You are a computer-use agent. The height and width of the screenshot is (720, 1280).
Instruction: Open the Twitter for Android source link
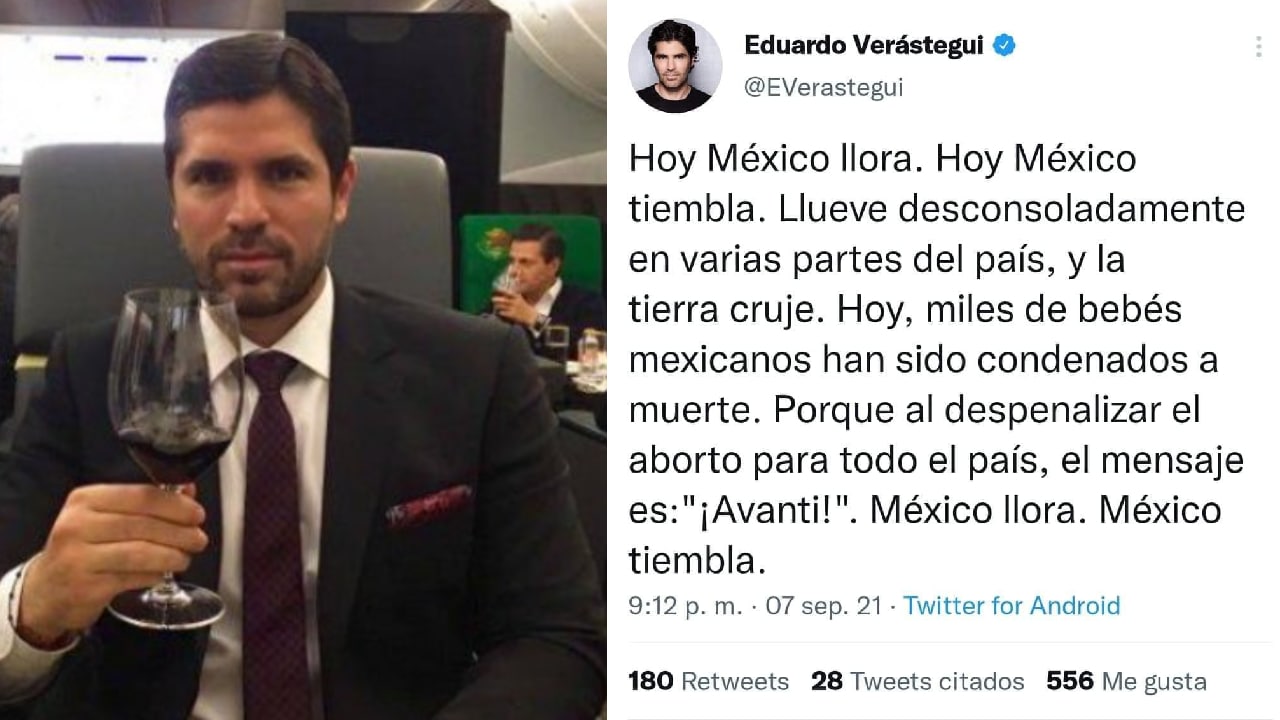tap(1012, 605)
